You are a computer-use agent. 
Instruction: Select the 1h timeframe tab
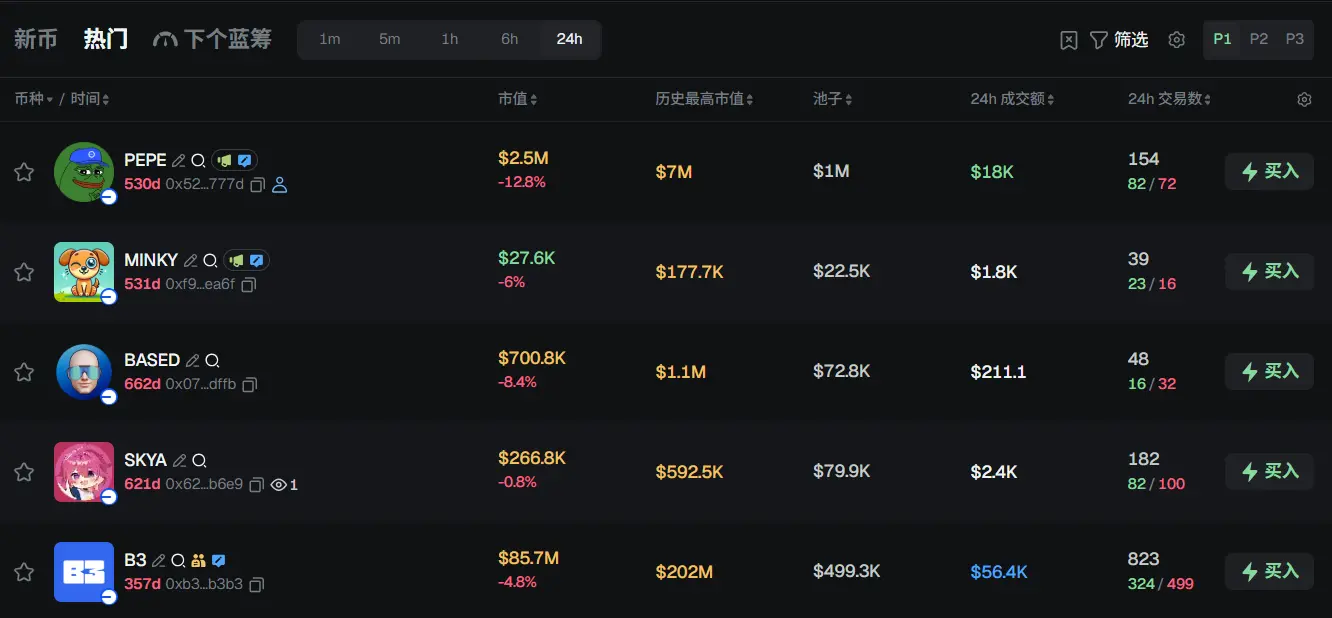tap(450, 39)
